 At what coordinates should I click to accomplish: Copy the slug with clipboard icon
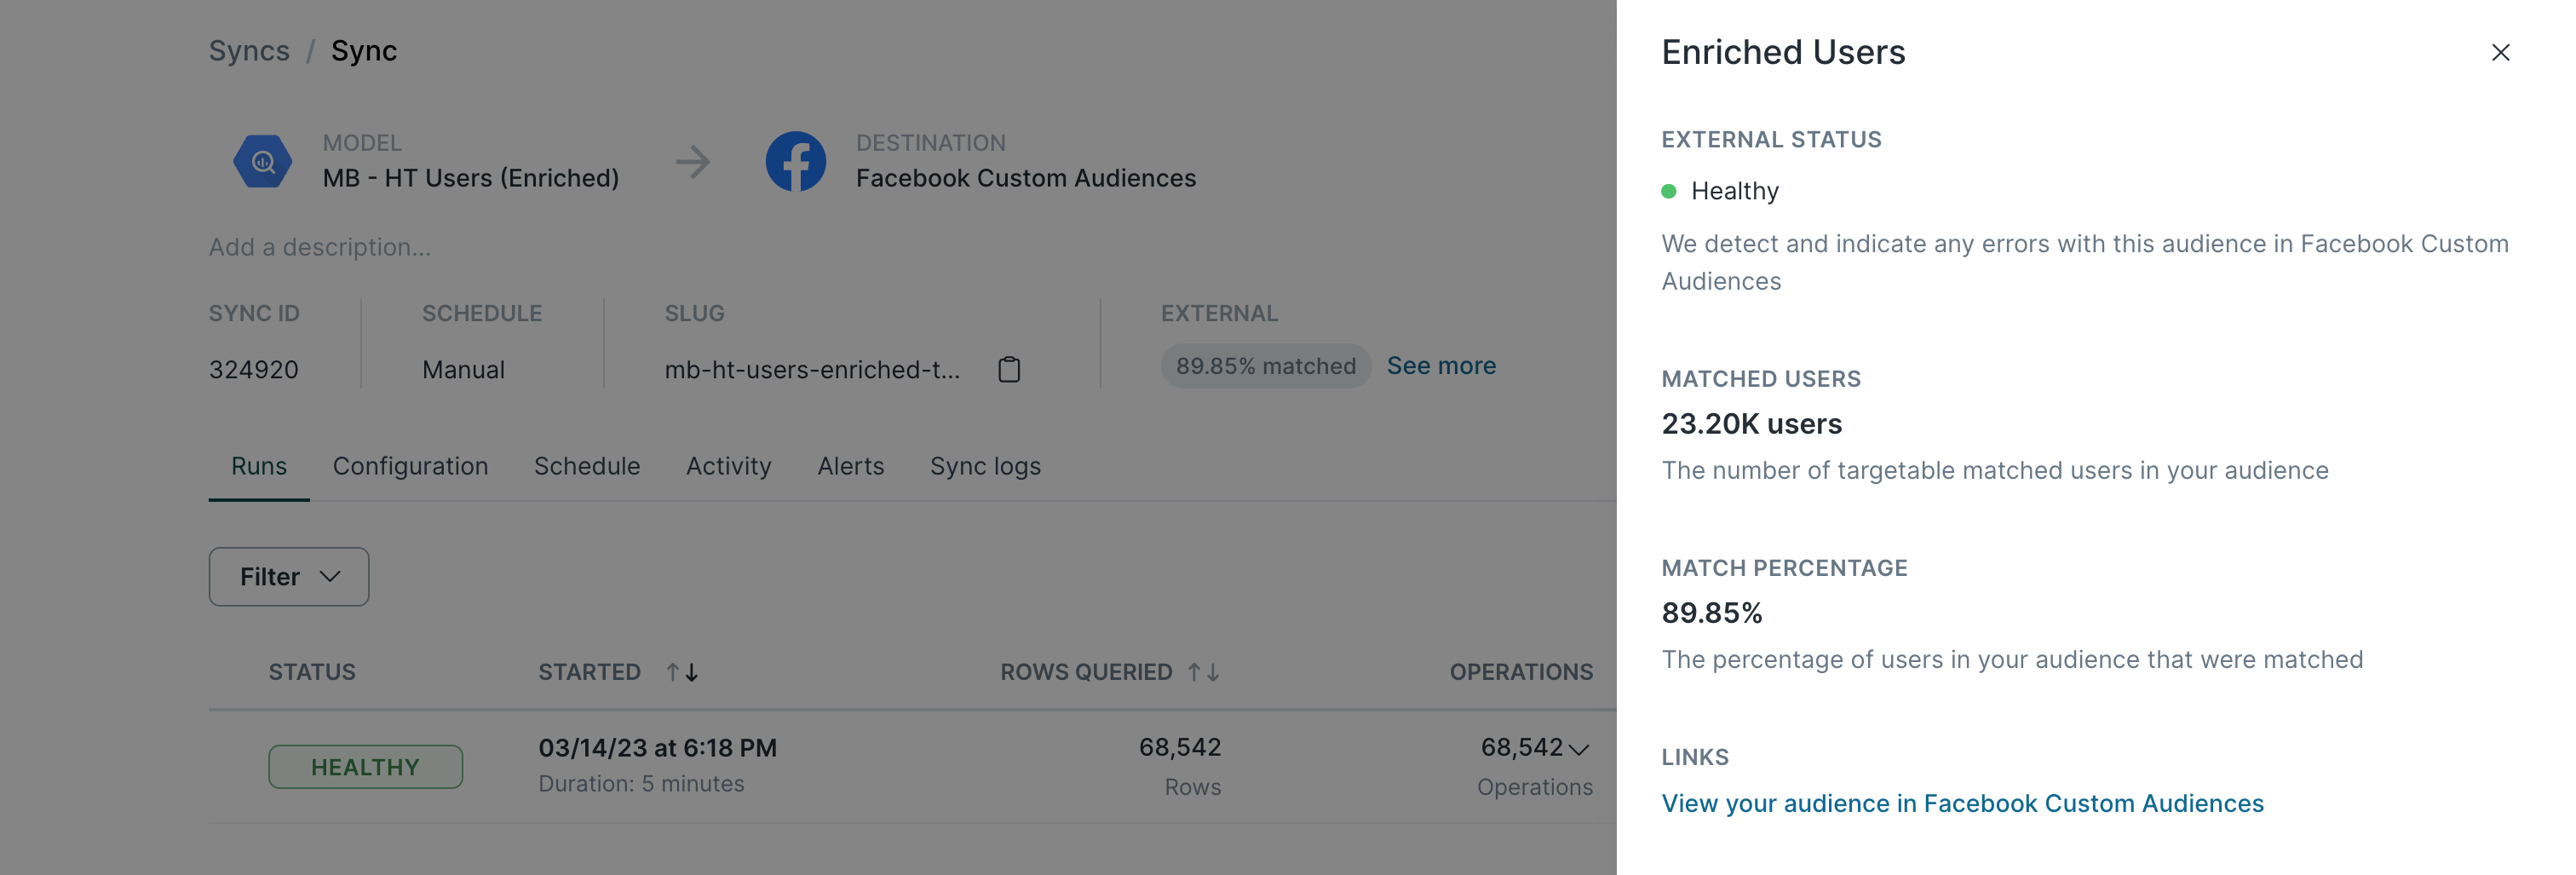coord(1009,369)
